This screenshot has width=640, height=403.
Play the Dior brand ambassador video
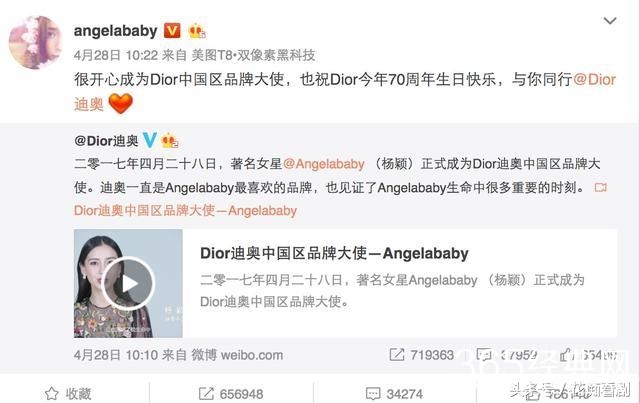(128, 283)
